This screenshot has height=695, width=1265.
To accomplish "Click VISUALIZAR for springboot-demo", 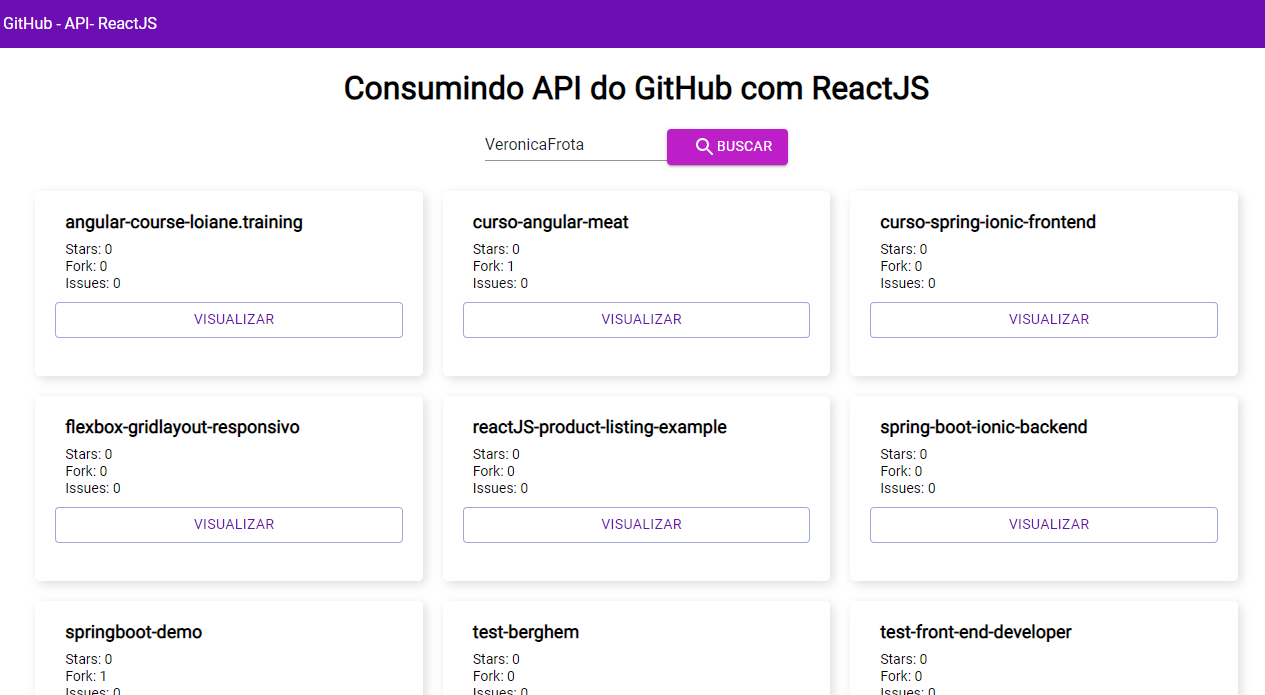I will pos(228,690).
